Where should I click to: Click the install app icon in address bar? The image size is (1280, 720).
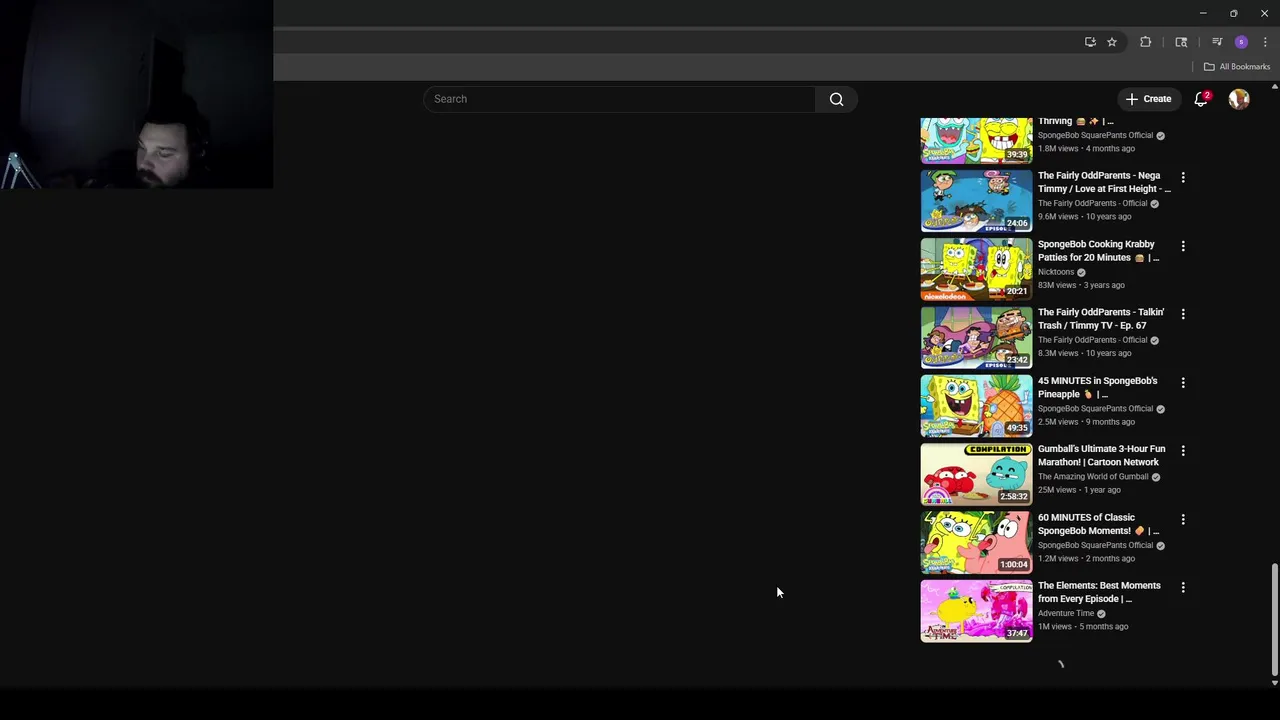coord(1090,42)
